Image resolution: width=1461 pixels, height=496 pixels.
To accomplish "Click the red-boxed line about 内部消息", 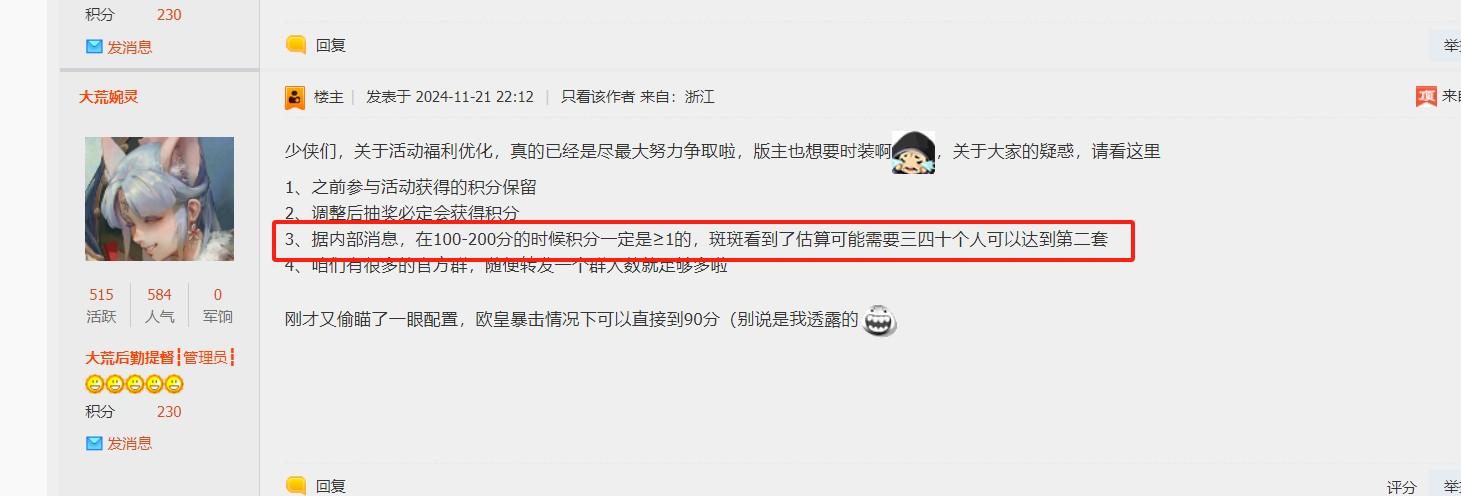I will point(703,240).
